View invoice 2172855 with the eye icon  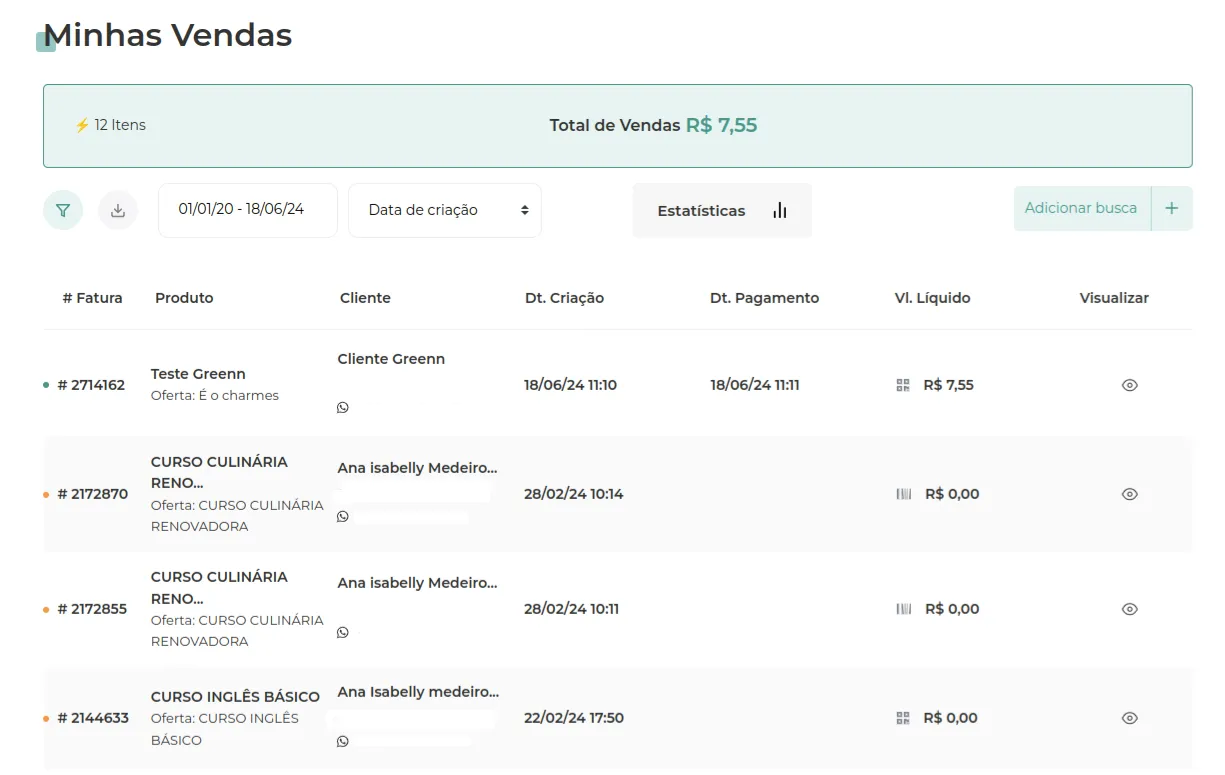(1130, 609)
